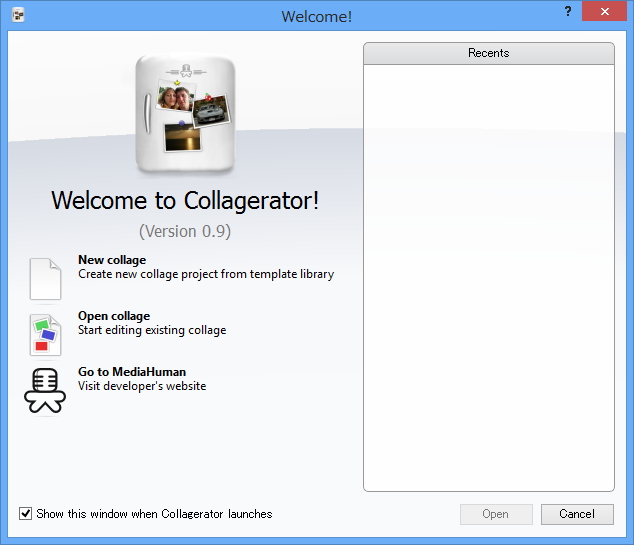Click the disabled Open button

pos(496,514)
